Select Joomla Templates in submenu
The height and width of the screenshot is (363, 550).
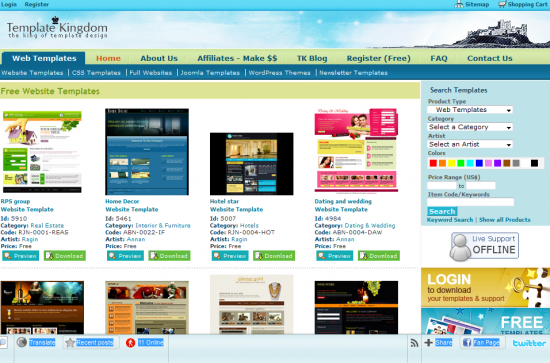(x=210, y=73)
